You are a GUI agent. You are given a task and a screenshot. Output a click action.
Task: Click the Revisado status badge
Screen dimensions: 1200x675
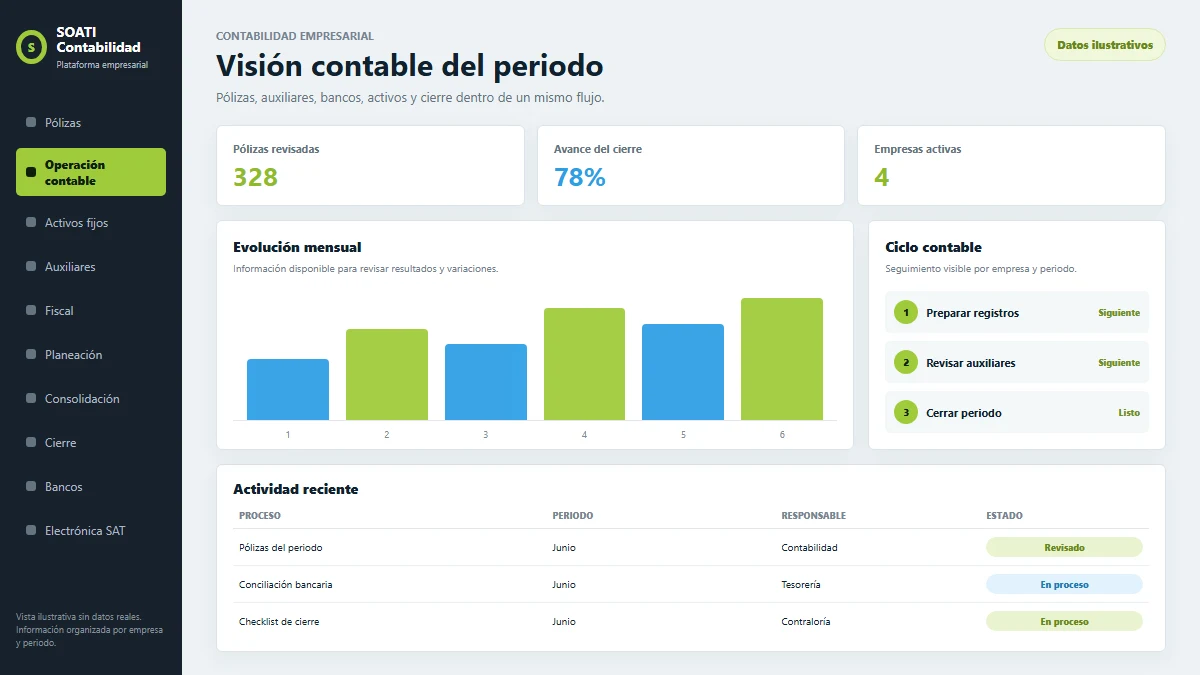(1064, 547)
